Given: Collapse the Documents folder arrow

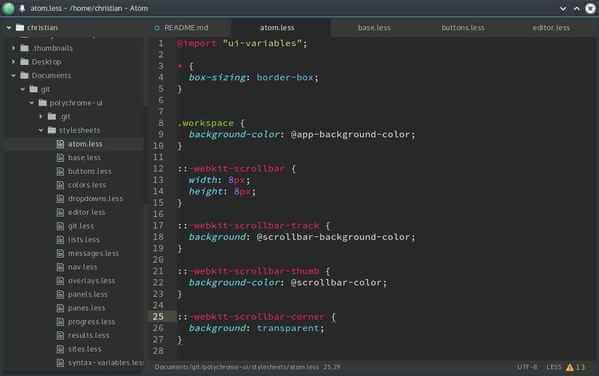Looking at the screenshot, I should (x=13, y=76).
